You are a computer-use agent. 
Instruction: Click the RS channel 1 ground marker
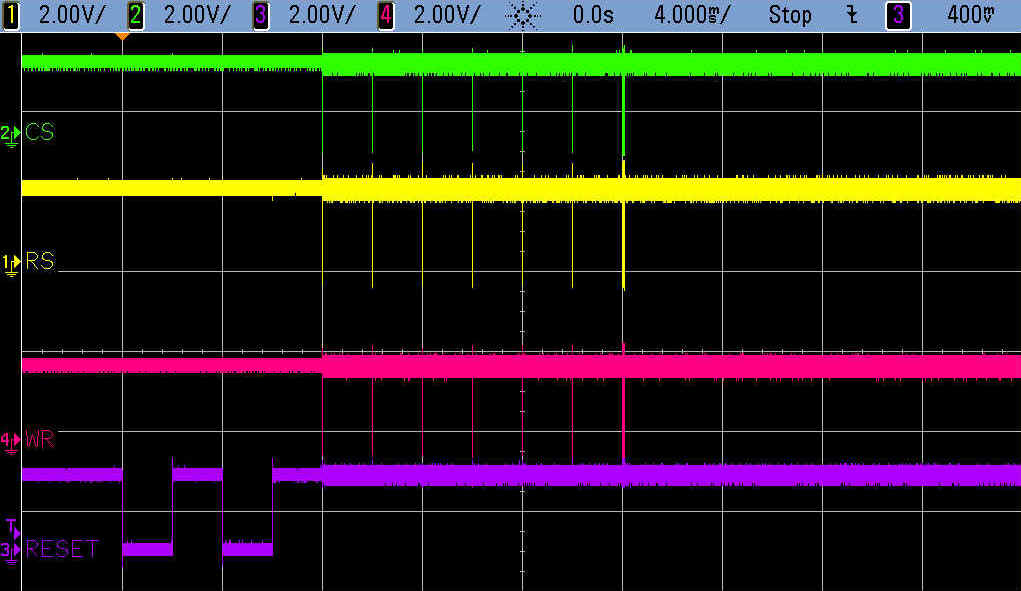coord(10,263)
